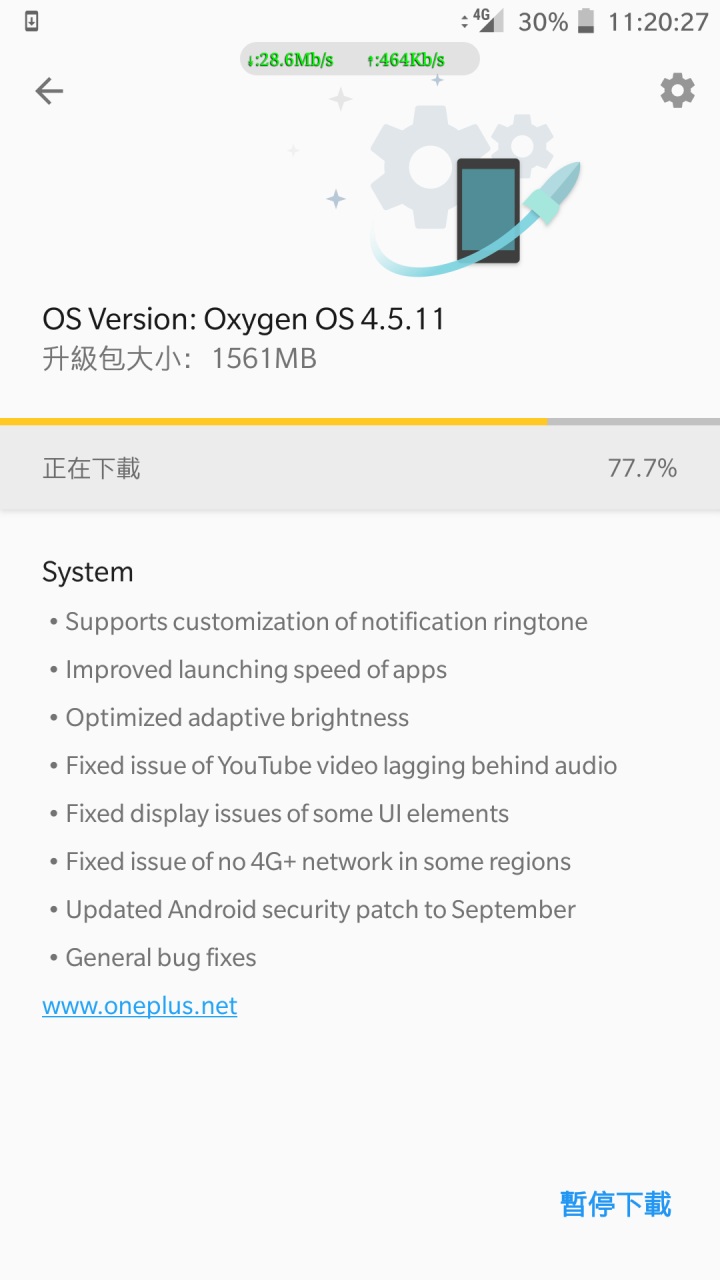Image resolution: width=720 pixels, height=1280 pixels.
Task: Tap the OS Version Oxygen OS 4.5.11 title
Action: 243,319
